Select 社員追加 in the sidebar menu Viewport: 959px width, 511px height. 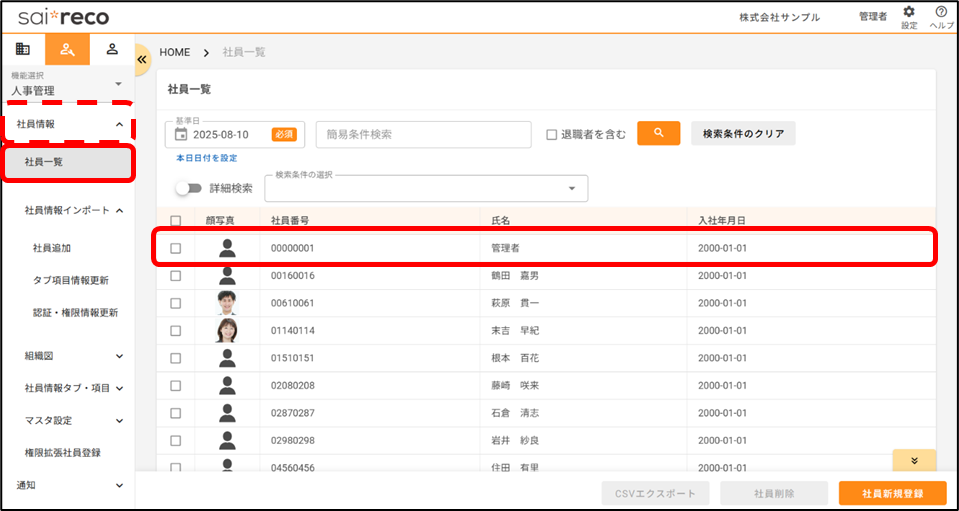[52, 247]
